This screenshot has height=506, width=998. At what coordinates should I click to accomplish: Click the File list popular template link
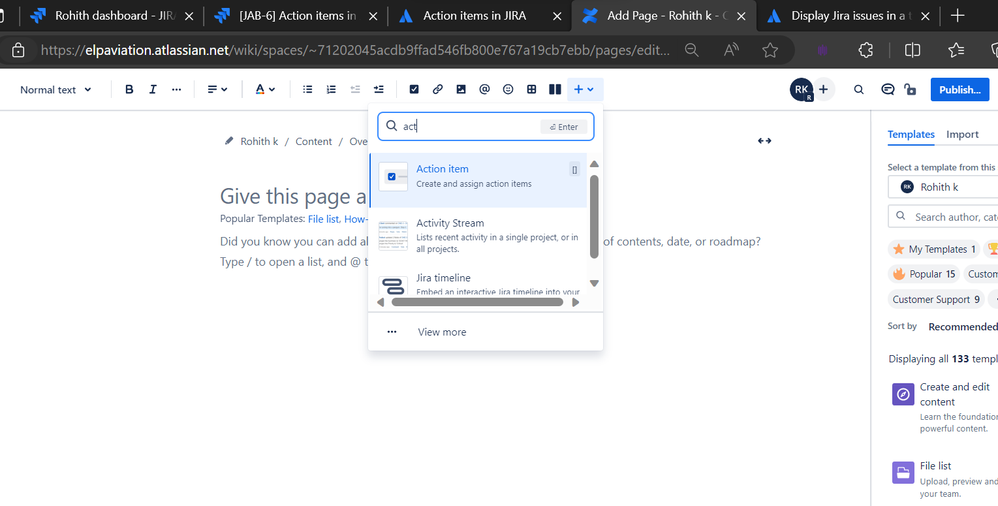323,219
